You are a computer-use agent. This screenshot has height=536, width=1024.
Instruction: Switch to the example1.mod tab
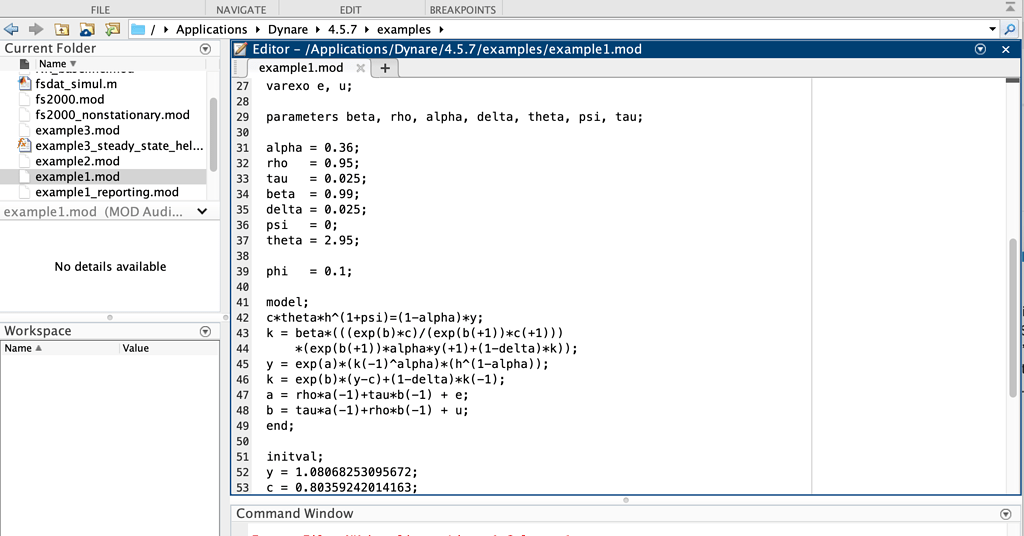(x=300, y=68)
